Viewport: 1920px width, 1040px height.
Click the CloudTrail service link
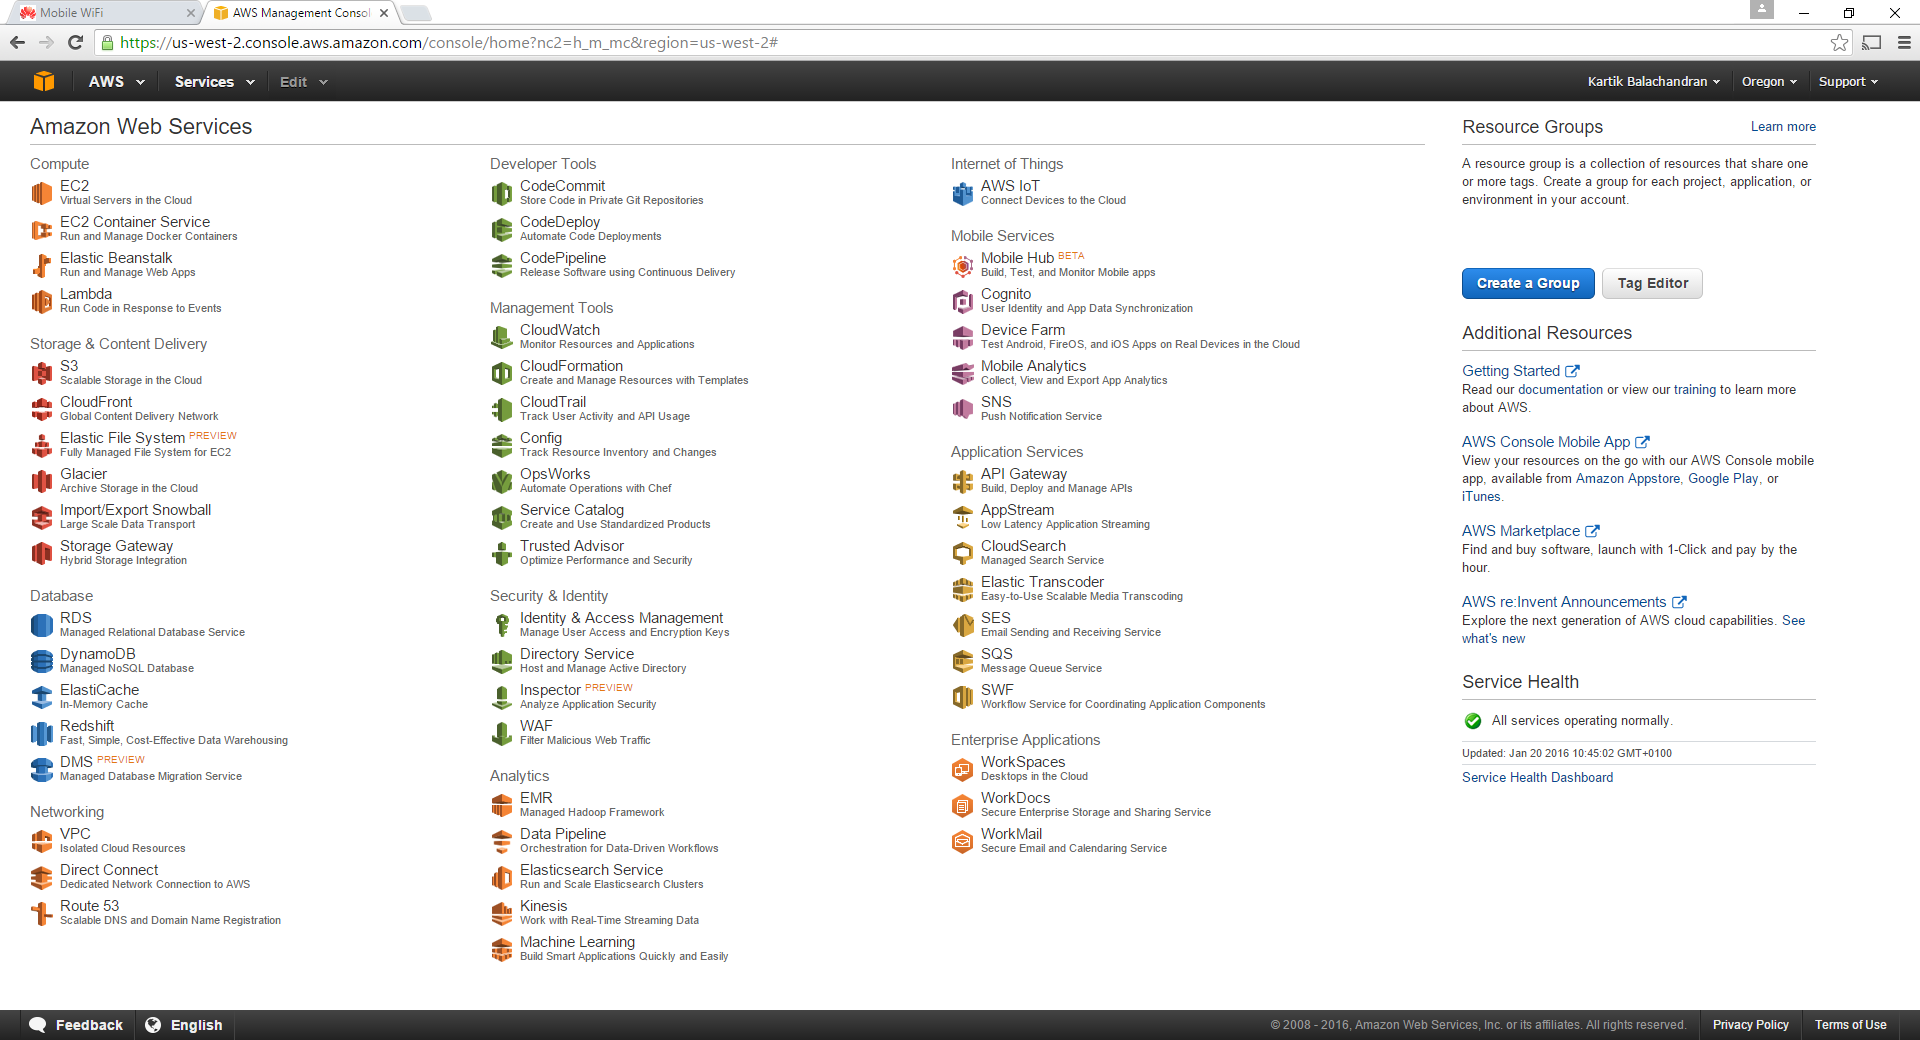click(553, 402)
